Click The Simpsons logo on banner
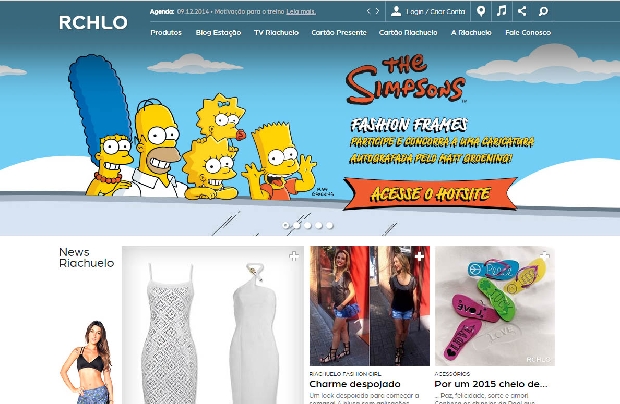Viewport: 620px width, 404px height. point(406,79)
